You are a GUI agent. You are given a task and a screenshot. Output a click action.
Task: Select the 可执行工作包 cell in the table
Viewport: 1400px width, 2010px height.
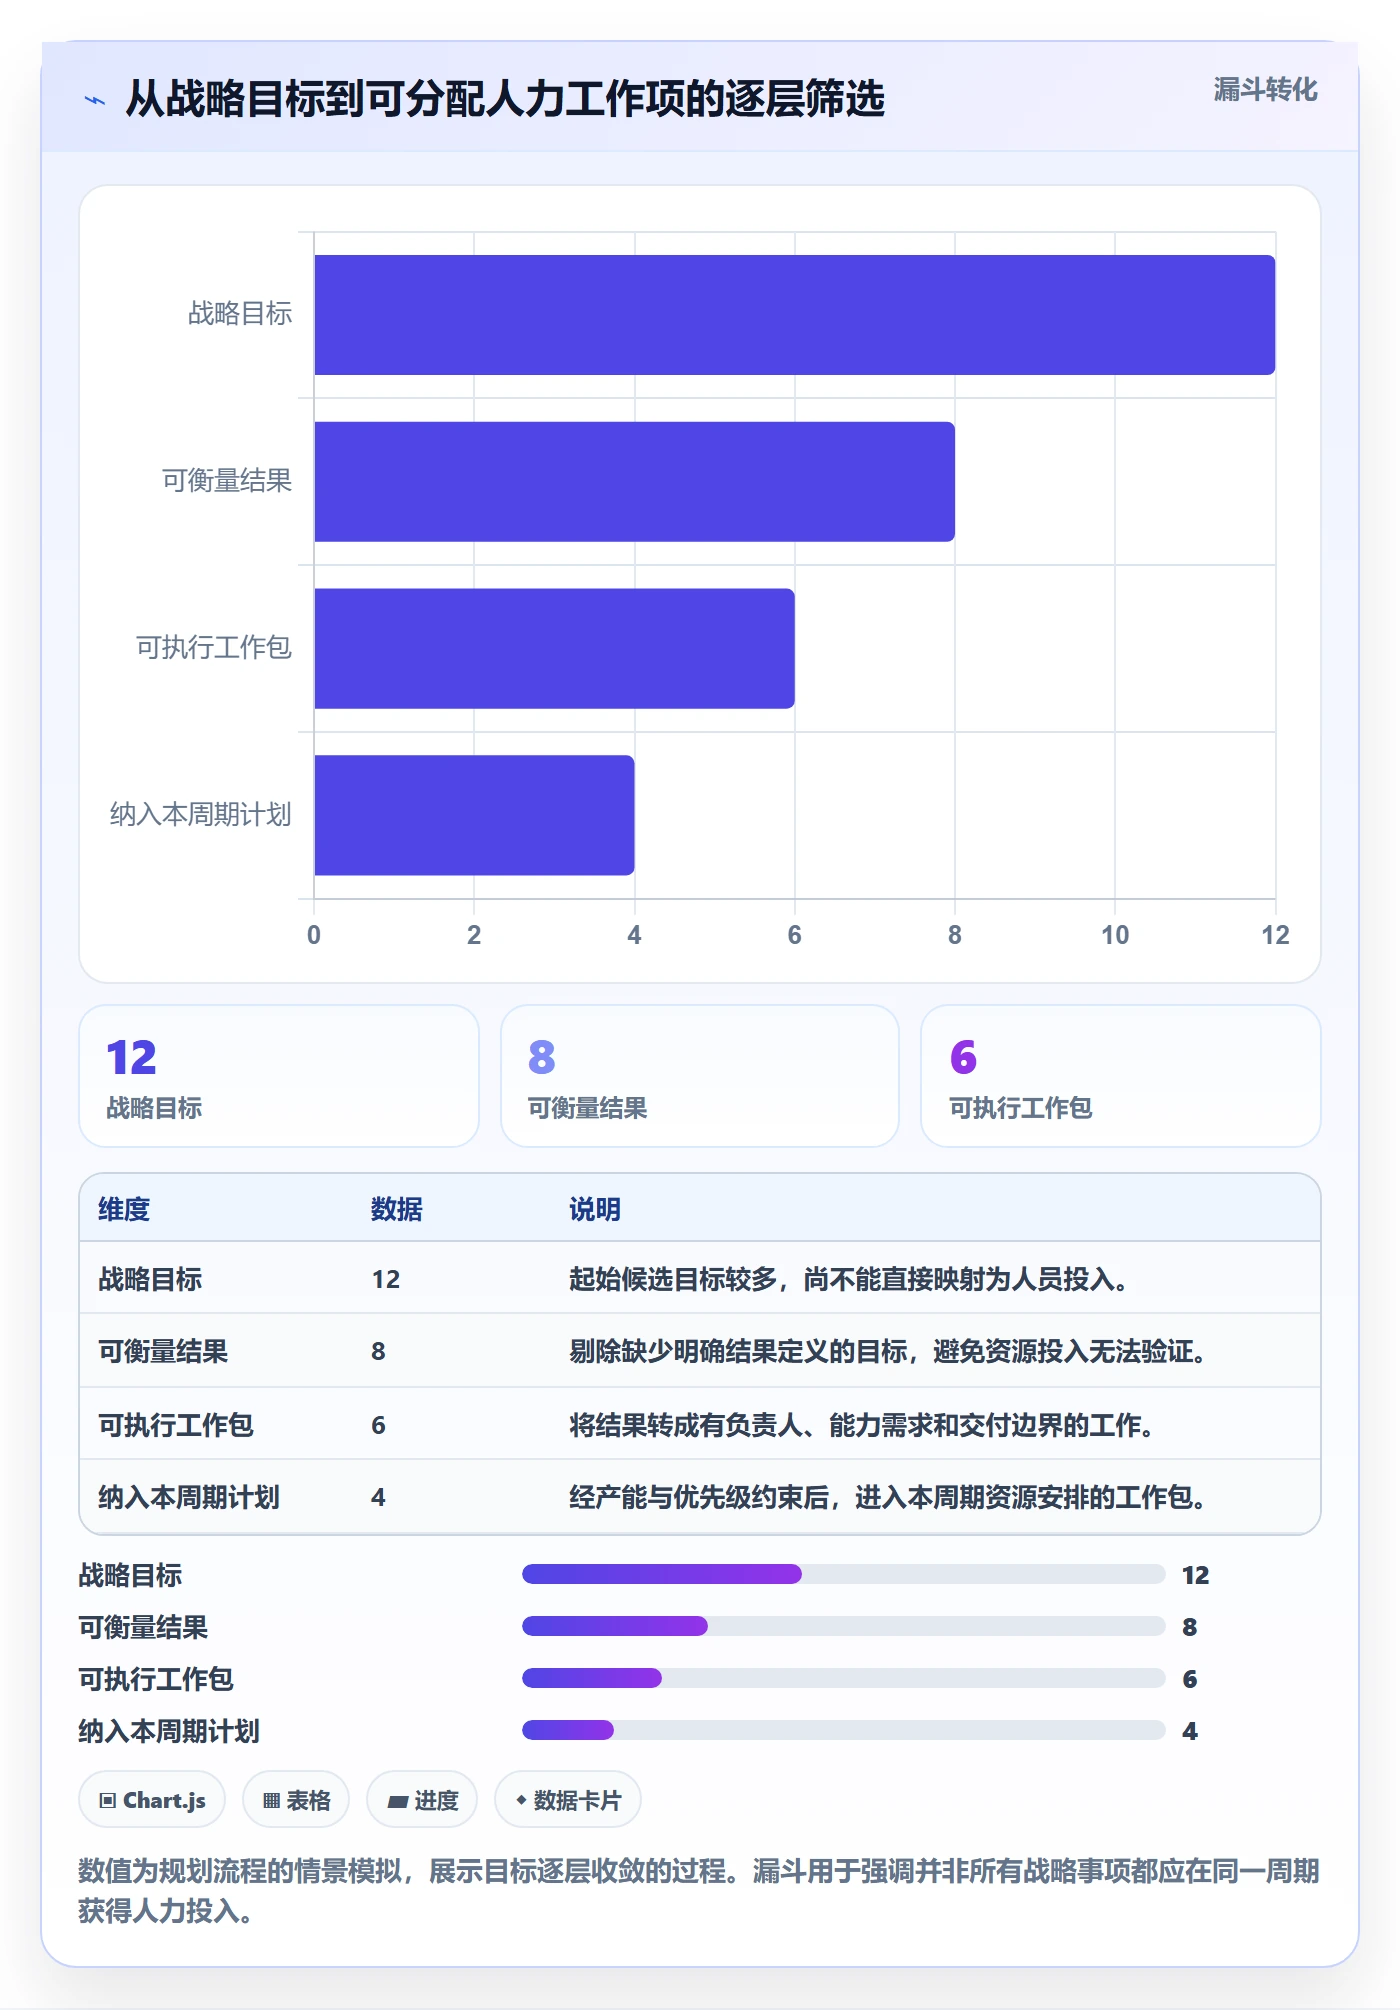[176, 1425]
